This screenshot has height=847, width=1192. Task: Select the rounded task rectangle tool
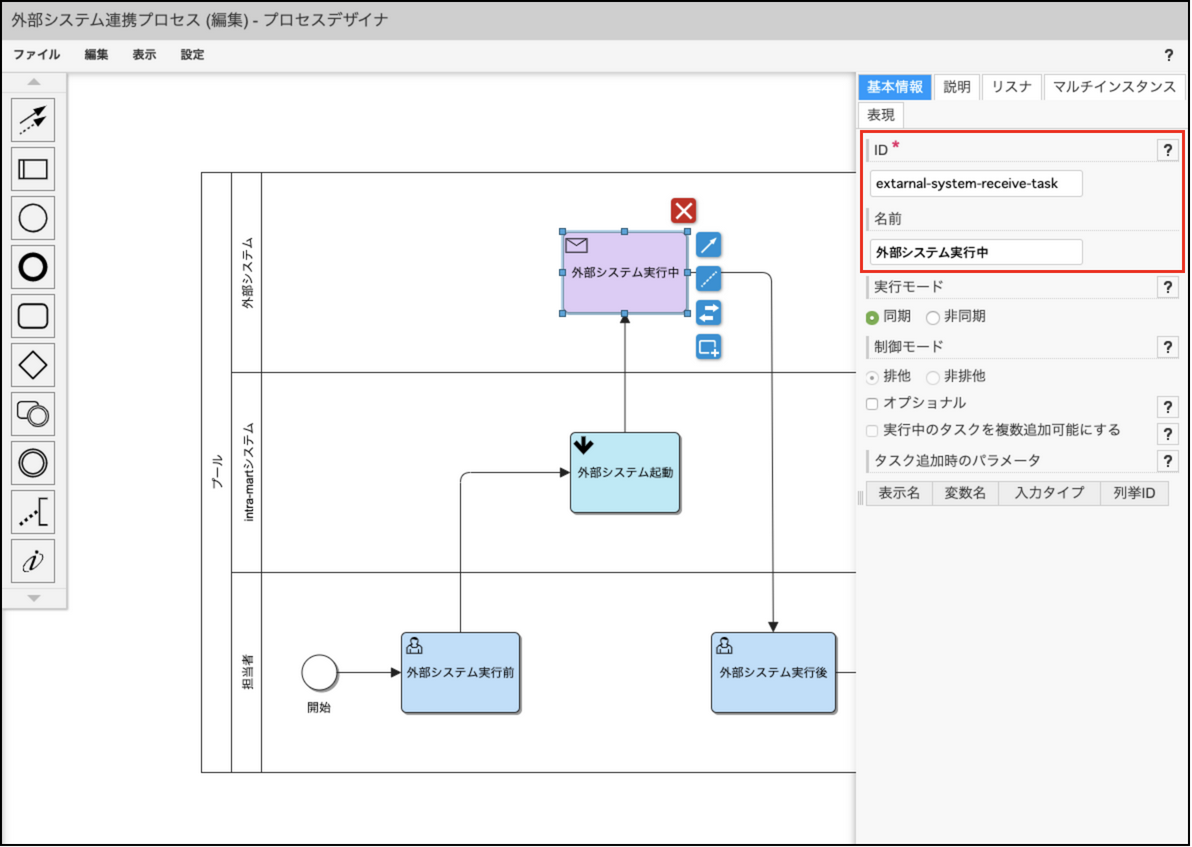coord(33,316)
